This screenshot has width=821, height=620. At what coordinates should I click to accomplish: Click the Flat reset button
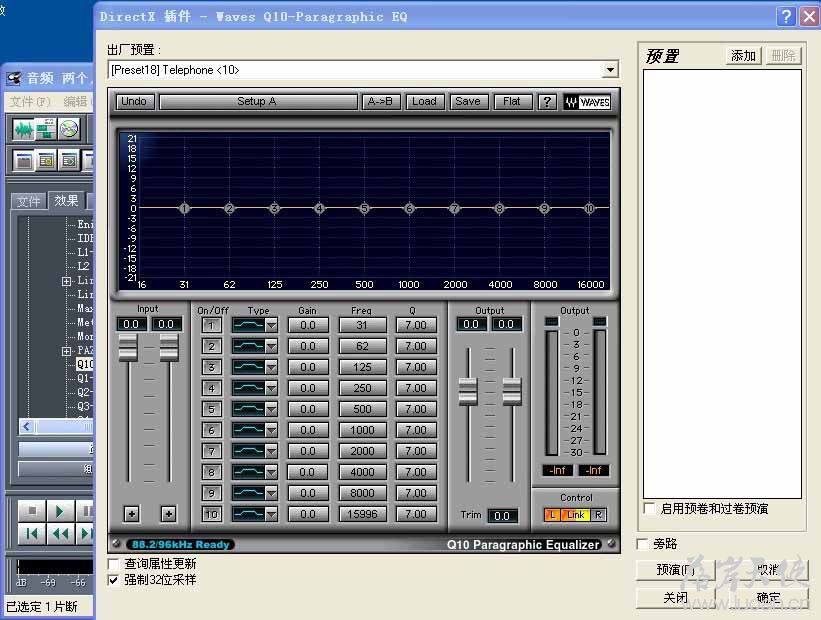512,102
